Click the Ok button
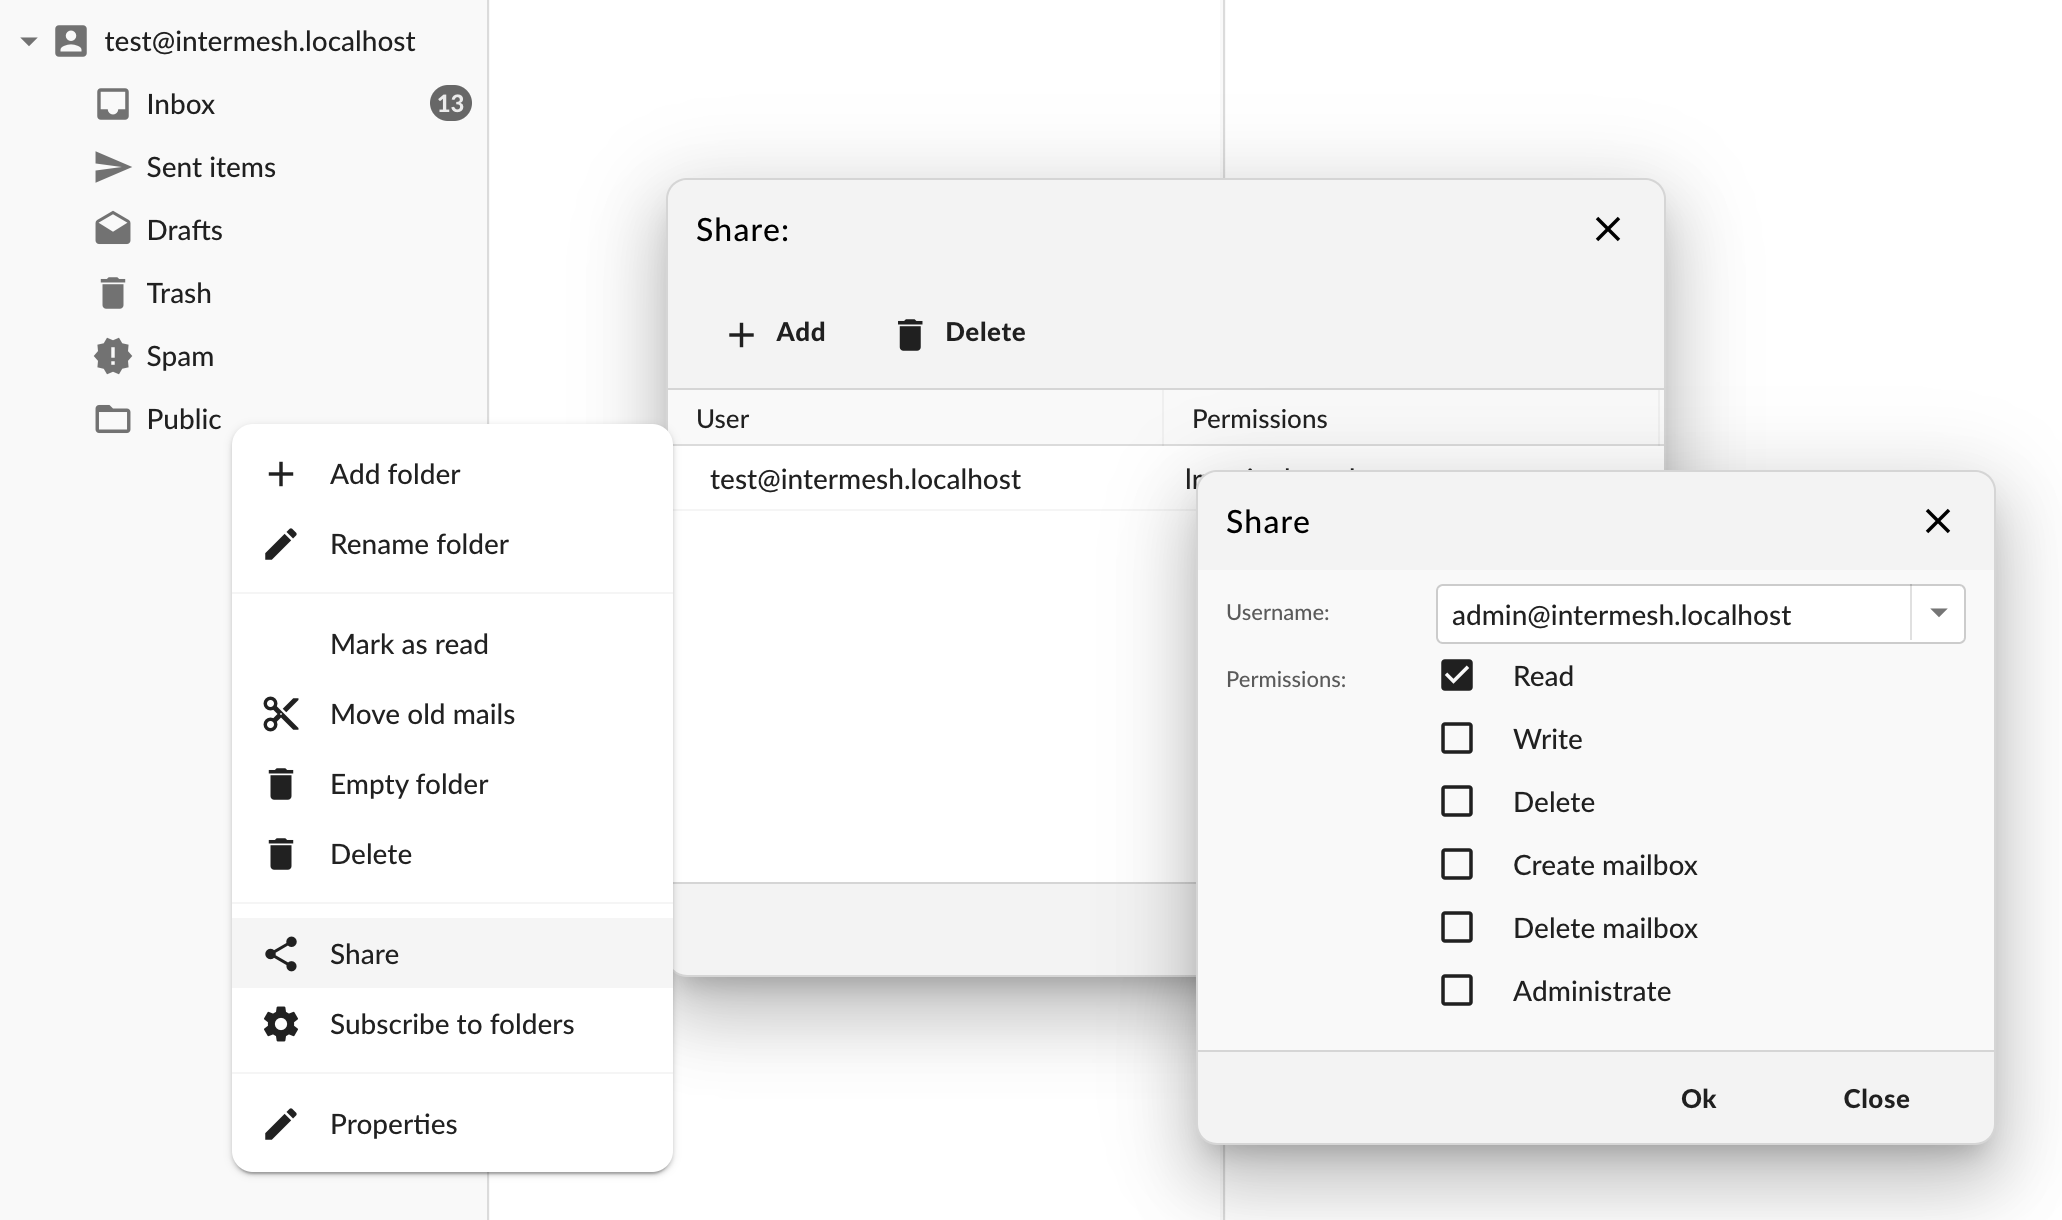The image size is (2062, 1220). coord(1698,1099)
